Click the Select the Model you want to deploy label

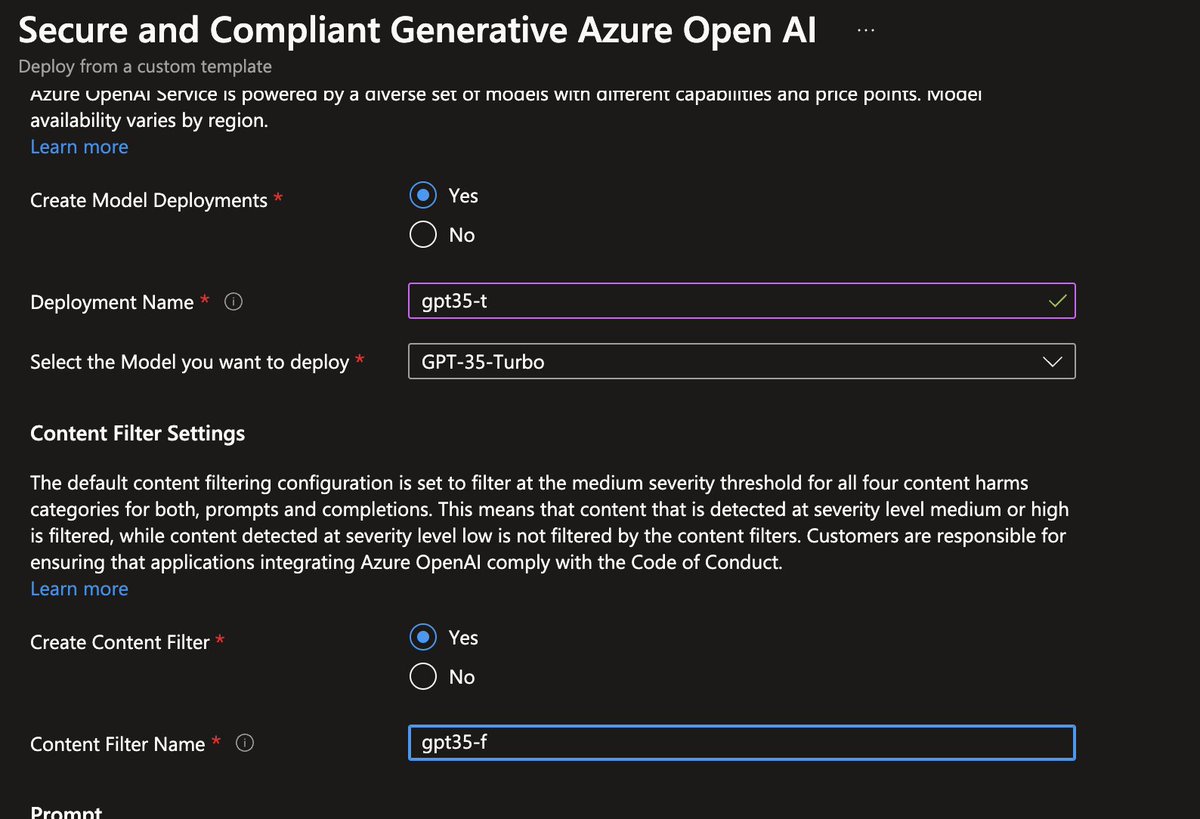point(189,362)
